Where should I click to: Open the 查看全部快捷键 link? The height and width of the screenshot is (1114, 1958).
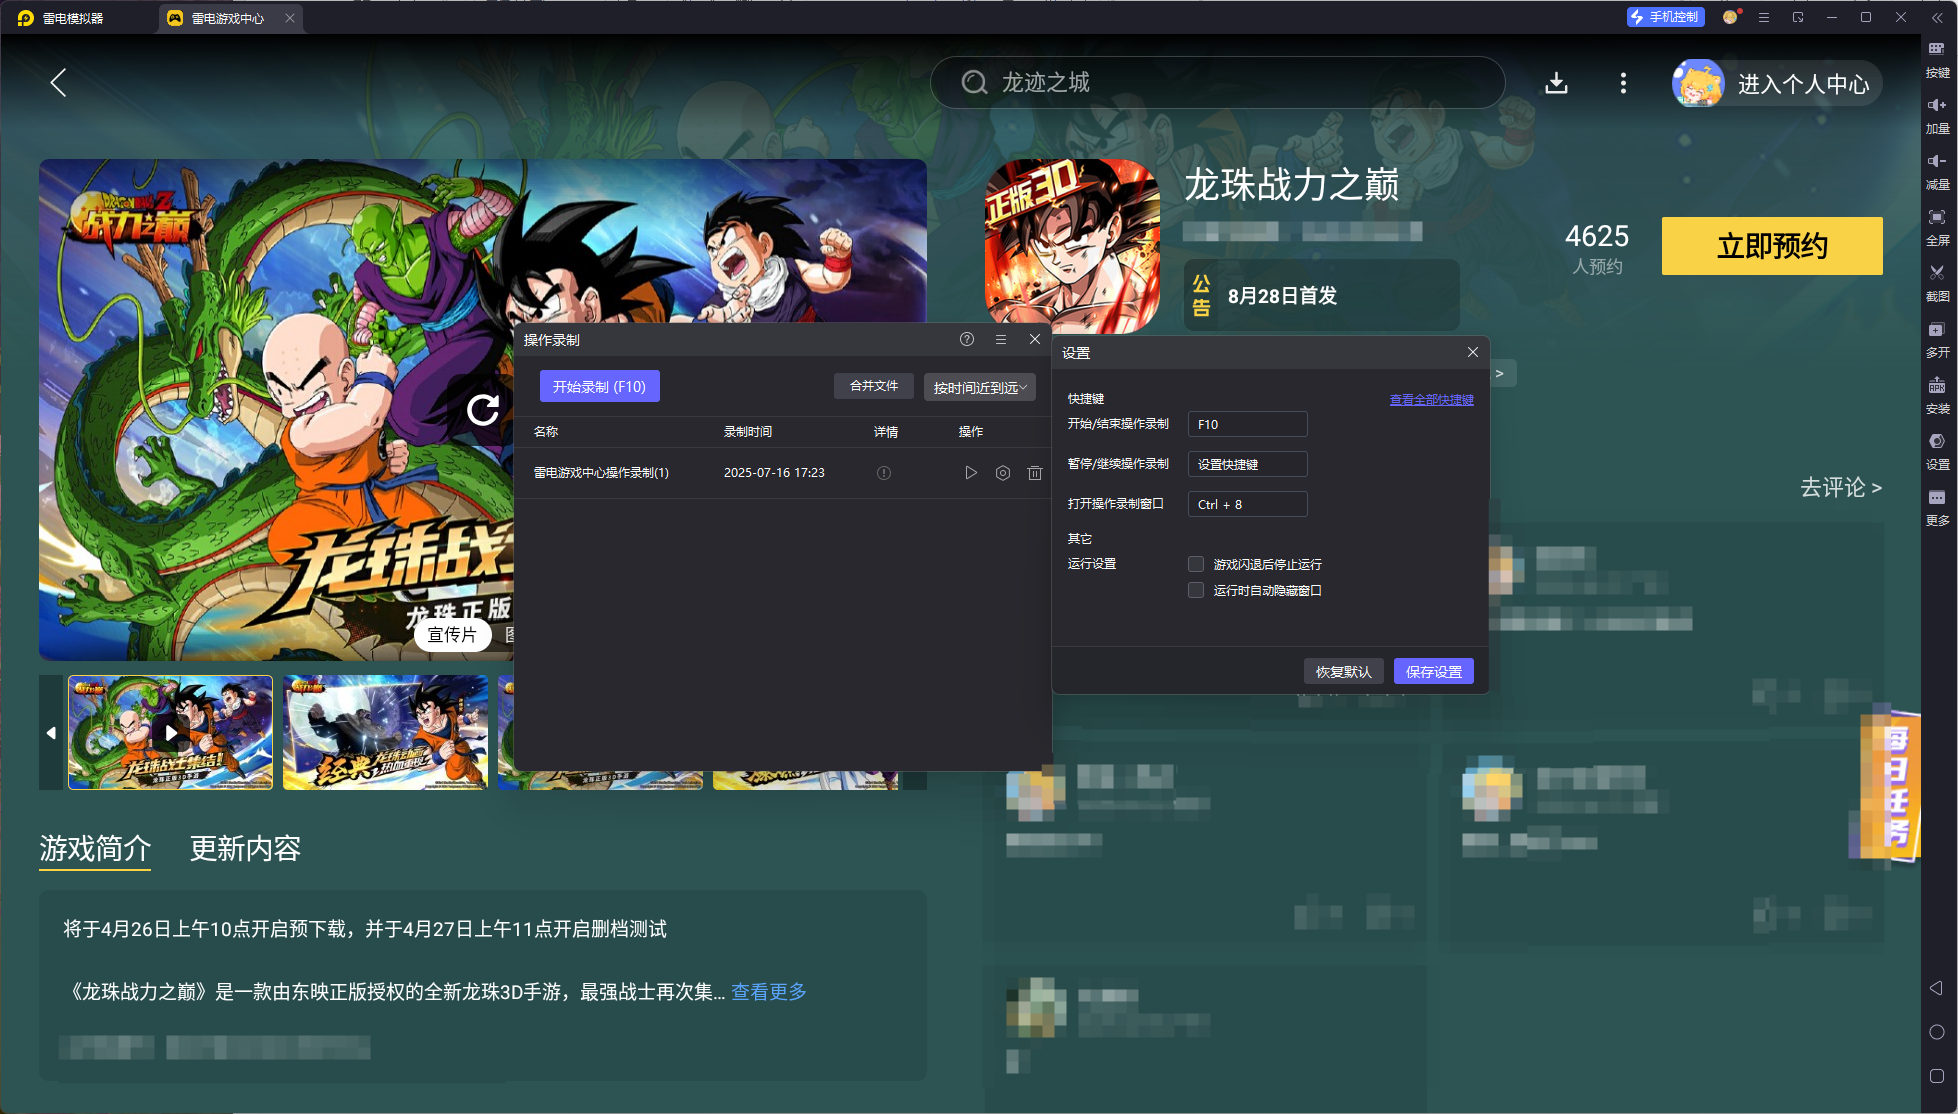click(x=1431, y=400)
